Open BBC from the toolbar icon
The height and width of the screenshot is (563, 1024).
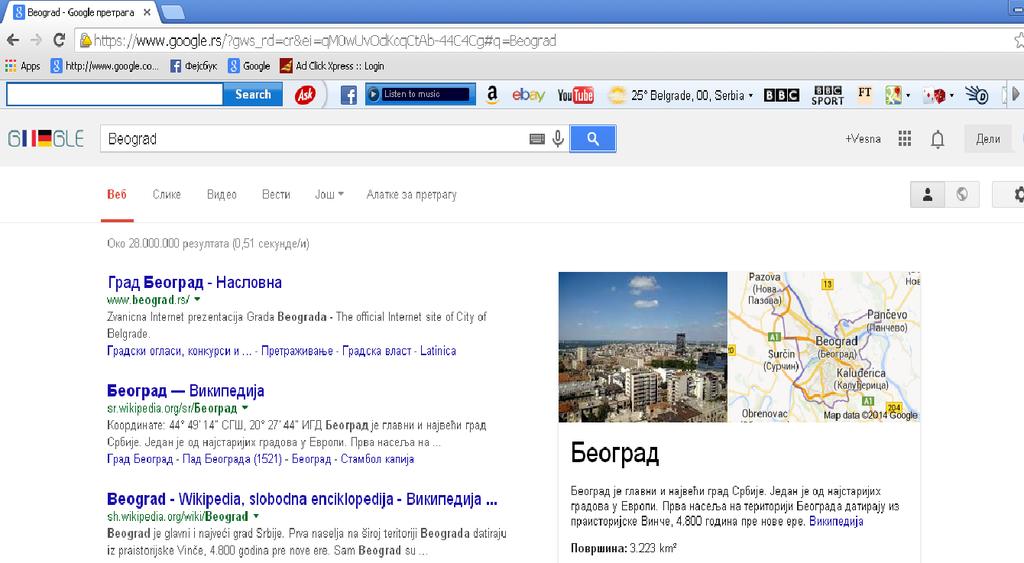(782, 95)
